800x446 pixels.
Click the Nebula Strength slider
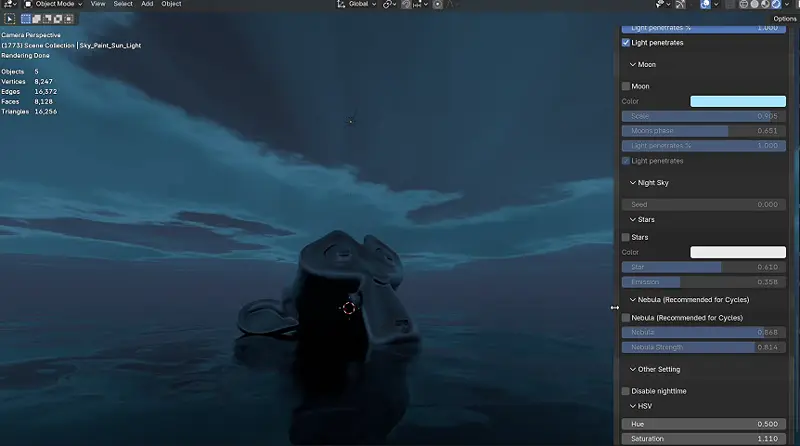(x=704, y=348)
